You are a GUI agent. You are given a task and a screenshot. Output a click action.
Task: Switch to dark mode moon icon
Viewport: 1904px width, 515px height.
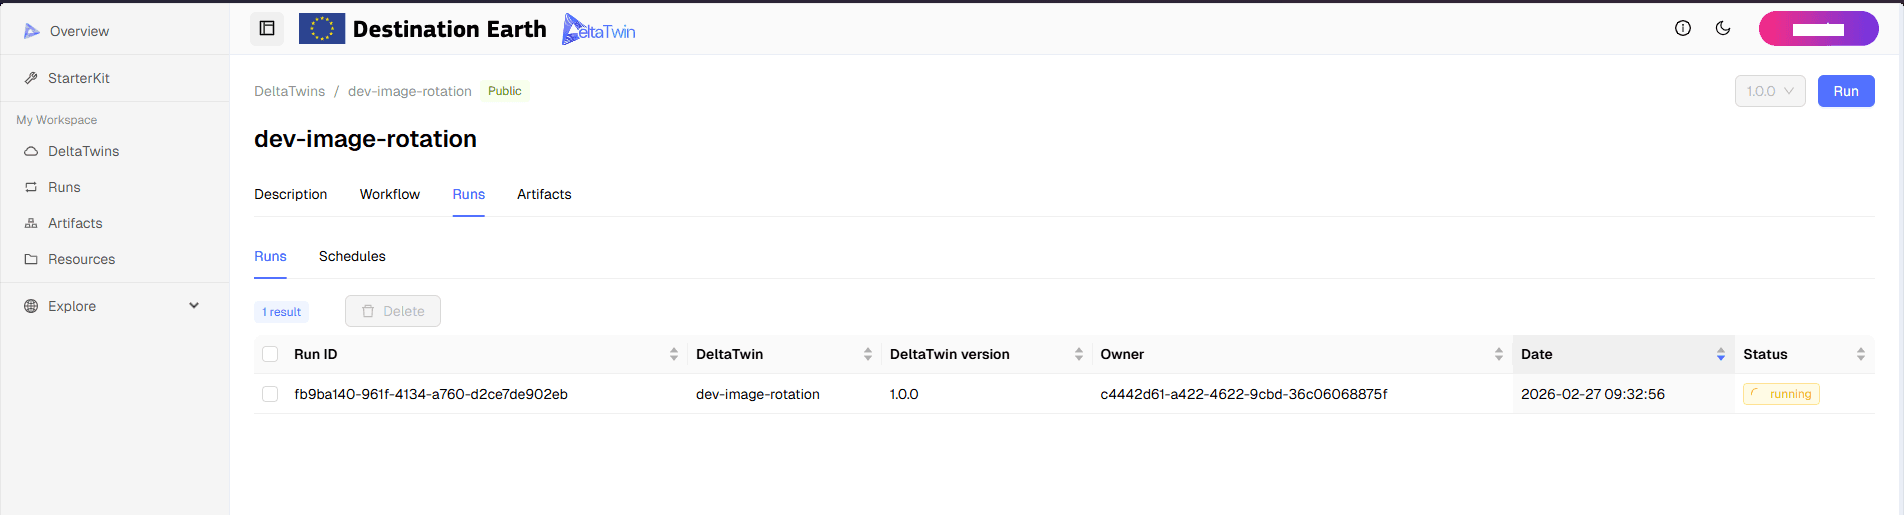point(1723,29)
